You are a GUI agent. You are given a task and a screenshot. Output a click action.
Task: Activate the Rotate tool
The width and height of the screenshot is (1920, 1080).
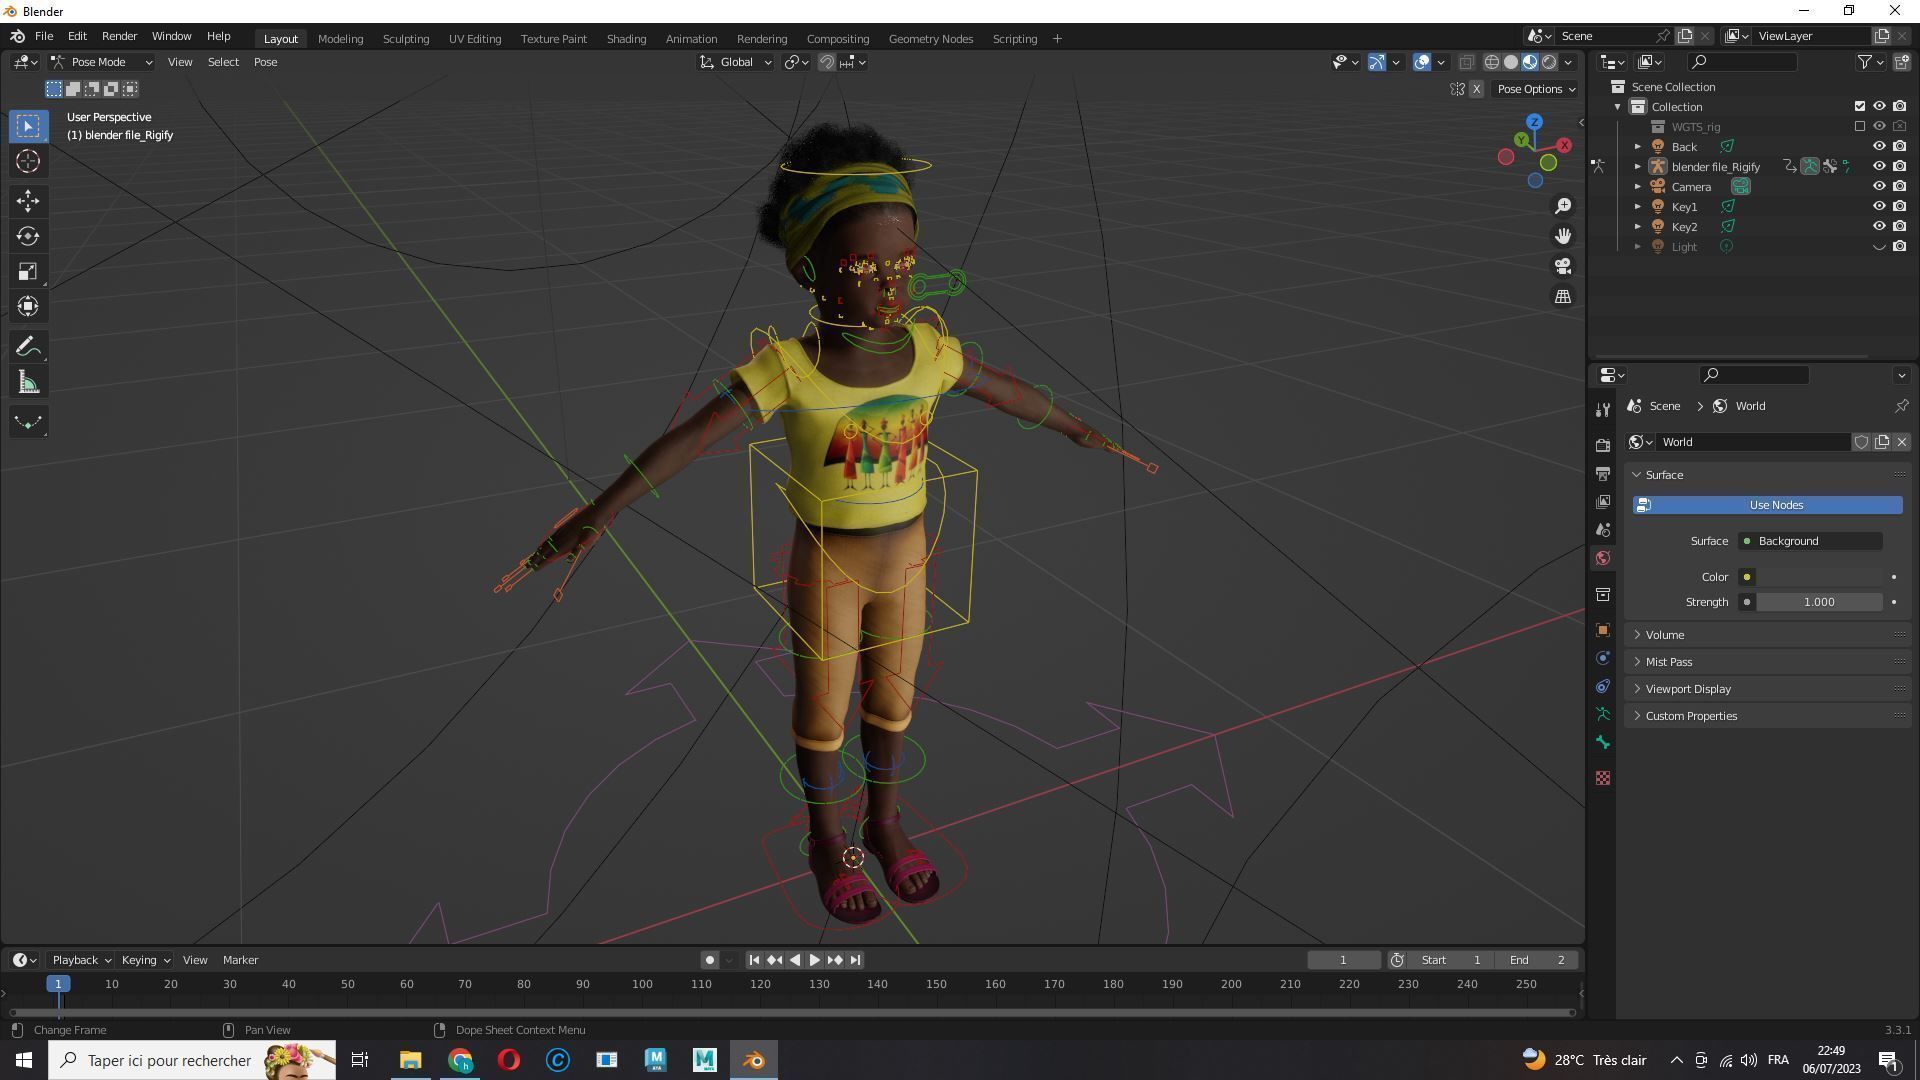click(28, 236)
